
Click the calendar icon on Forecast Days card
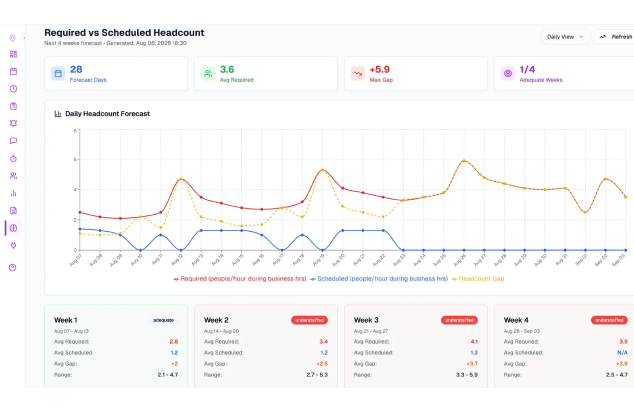click(58, 74)
